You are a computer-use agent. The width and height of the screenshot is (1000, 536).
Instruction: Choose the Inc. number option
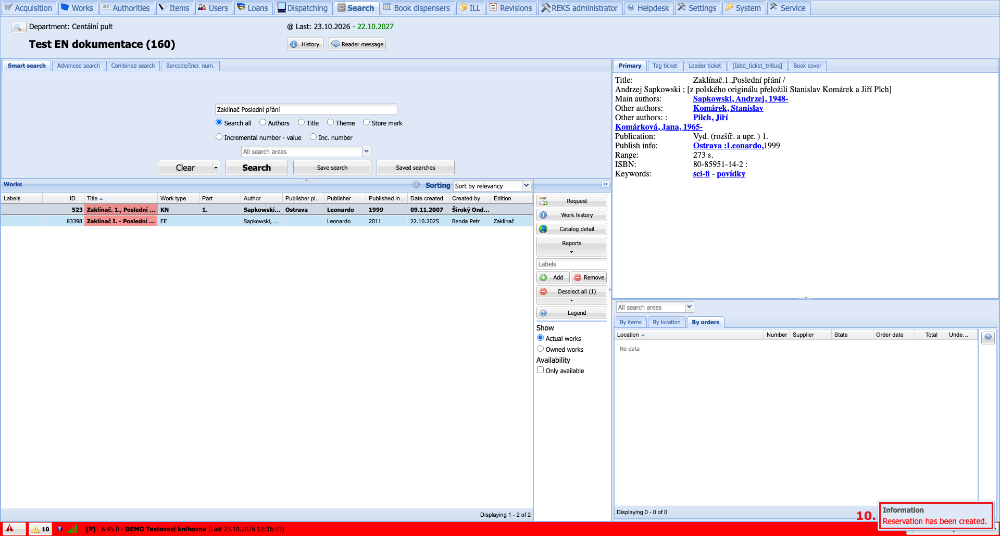click(313, 137)
